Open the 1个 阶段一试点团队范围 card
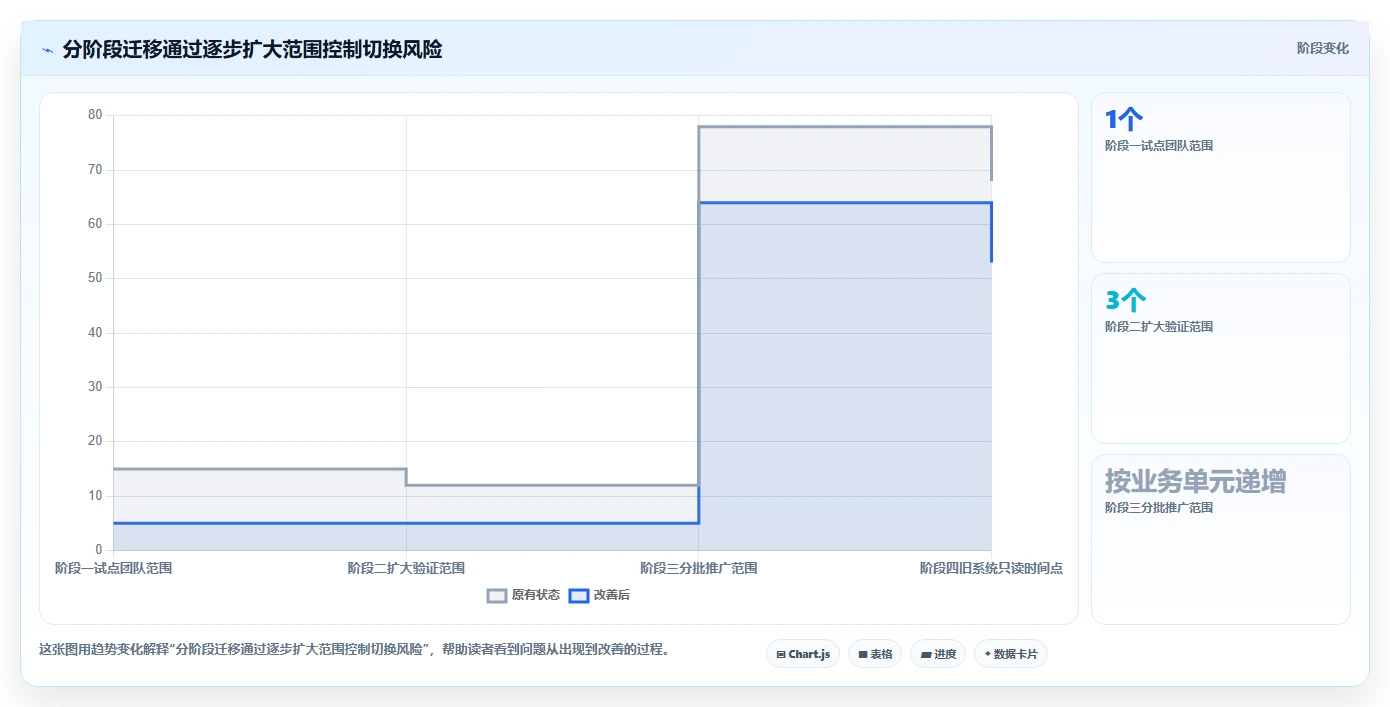The height and width of the screenshot is (707, 1390). pyautogui.click(x=1220, y=178)
